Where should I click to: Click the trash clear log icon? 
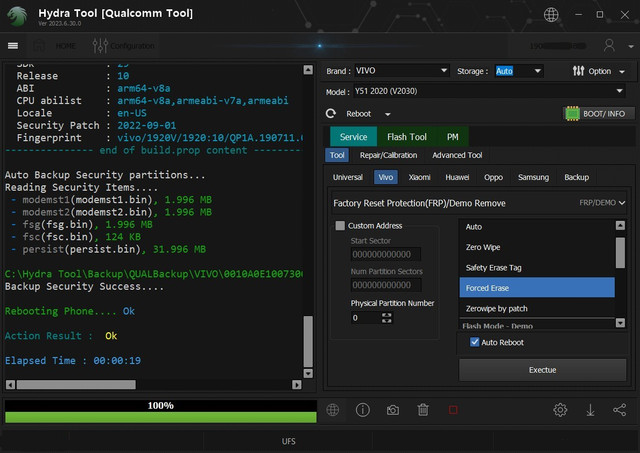[423, 409]
